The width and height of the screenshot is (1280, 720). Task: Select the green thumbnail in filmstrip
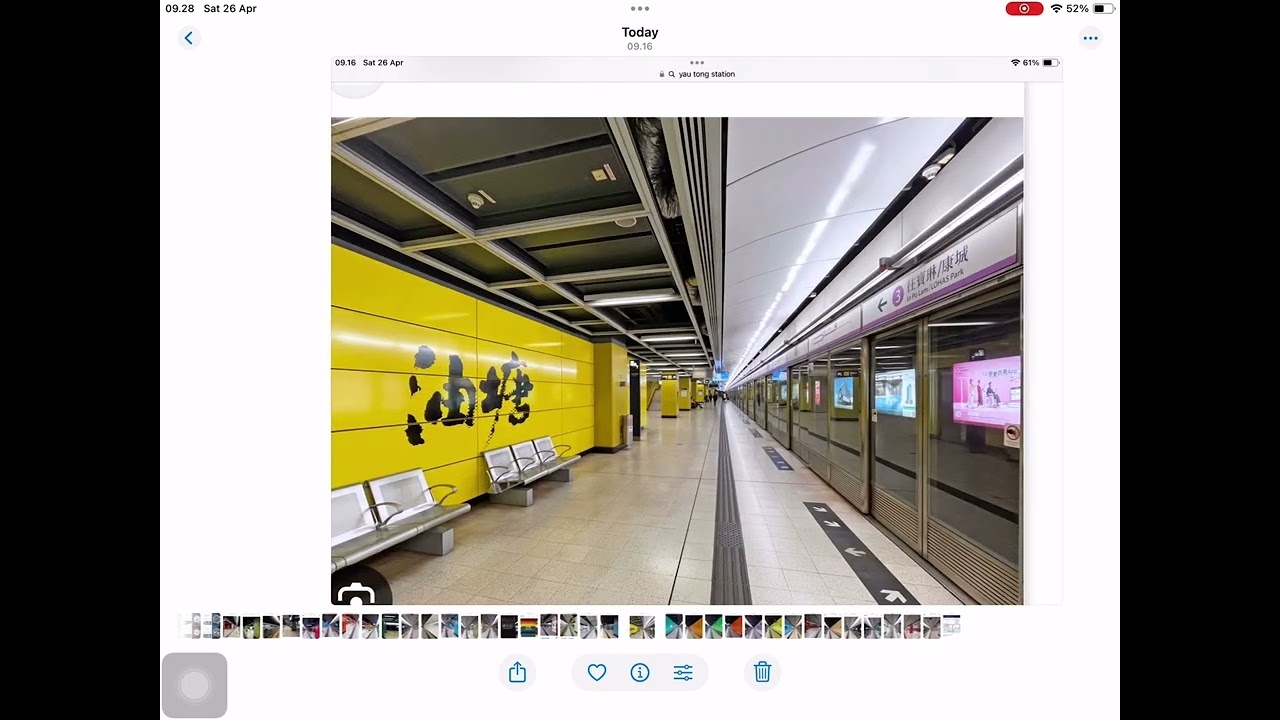point(712,627)
